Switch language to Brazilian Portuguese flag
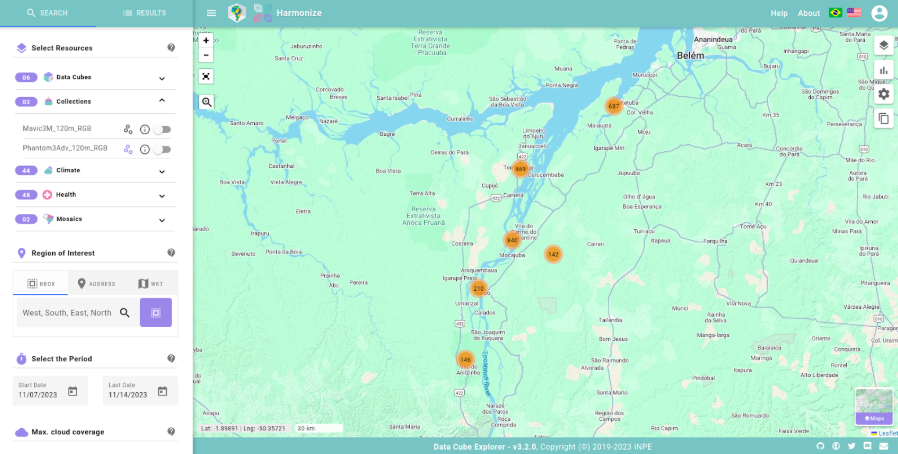Viewport: 898px width, 454px height. tap(835, 13)
